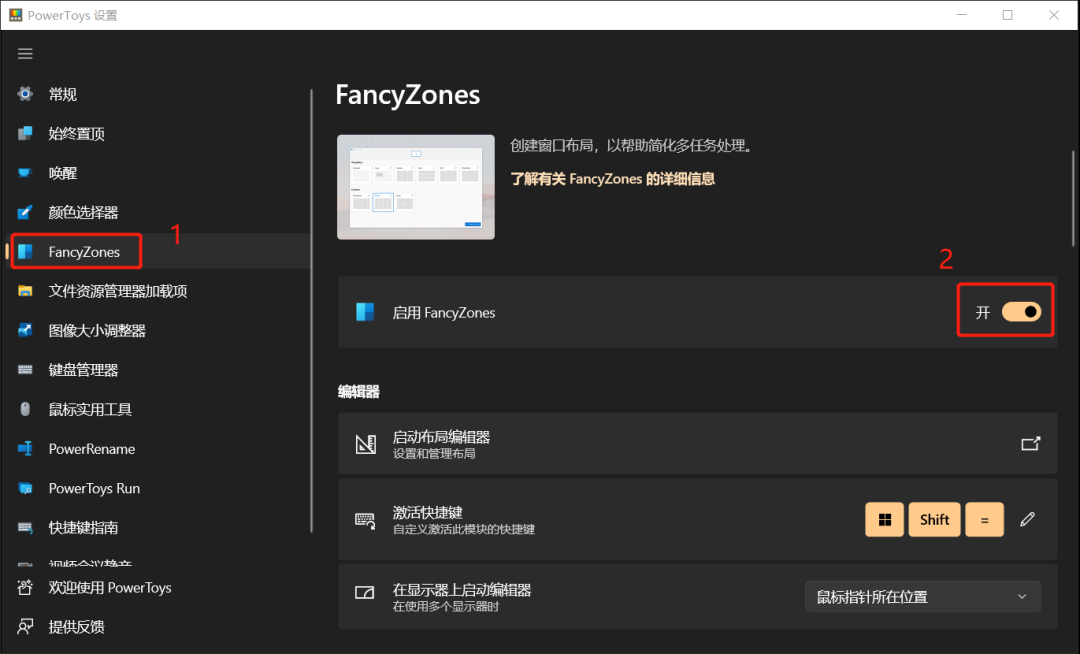Click the monitor icon beside 在显示器上启动编辑器
This screenshot has width=1080, height=654.
(x=364, y=593)
